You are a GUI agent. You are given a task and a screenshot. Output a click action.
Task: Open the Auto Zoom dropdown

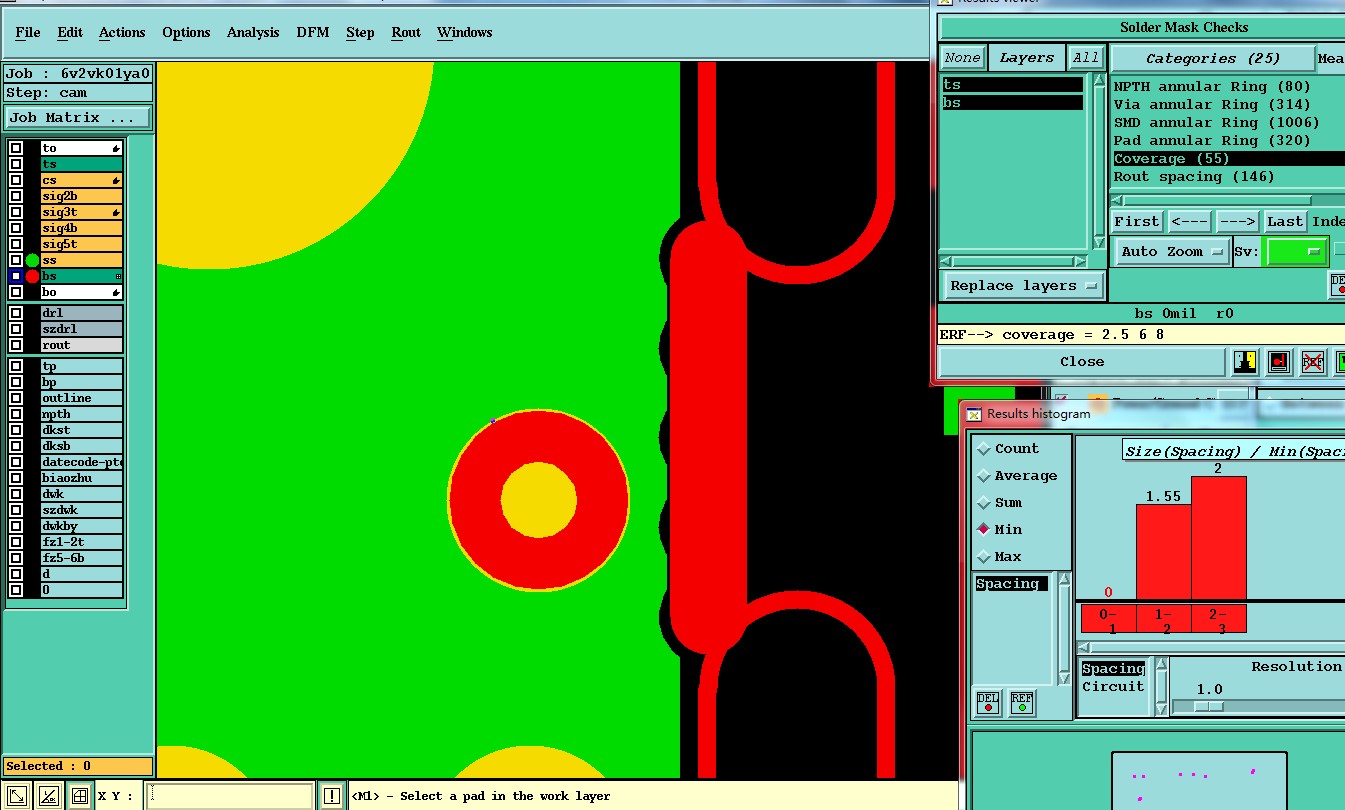pyautogui.click(x=1173, y=252)
